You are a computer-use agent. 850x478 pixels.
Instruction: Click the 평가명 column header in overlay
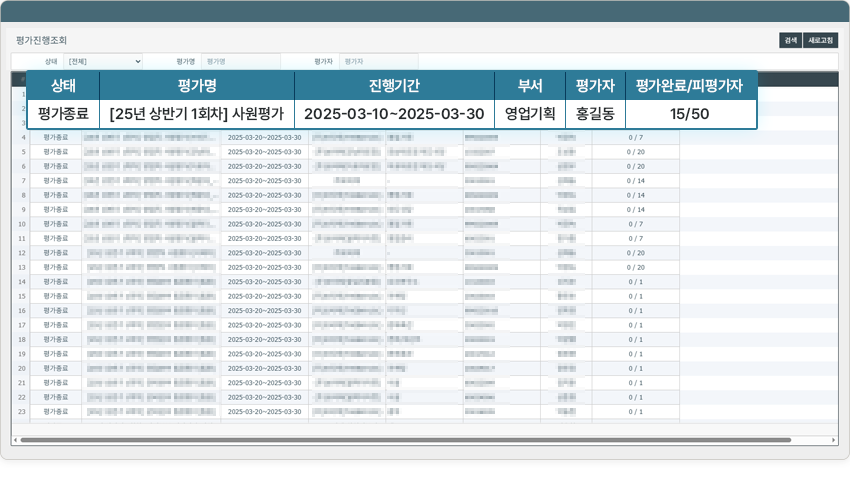197,85
